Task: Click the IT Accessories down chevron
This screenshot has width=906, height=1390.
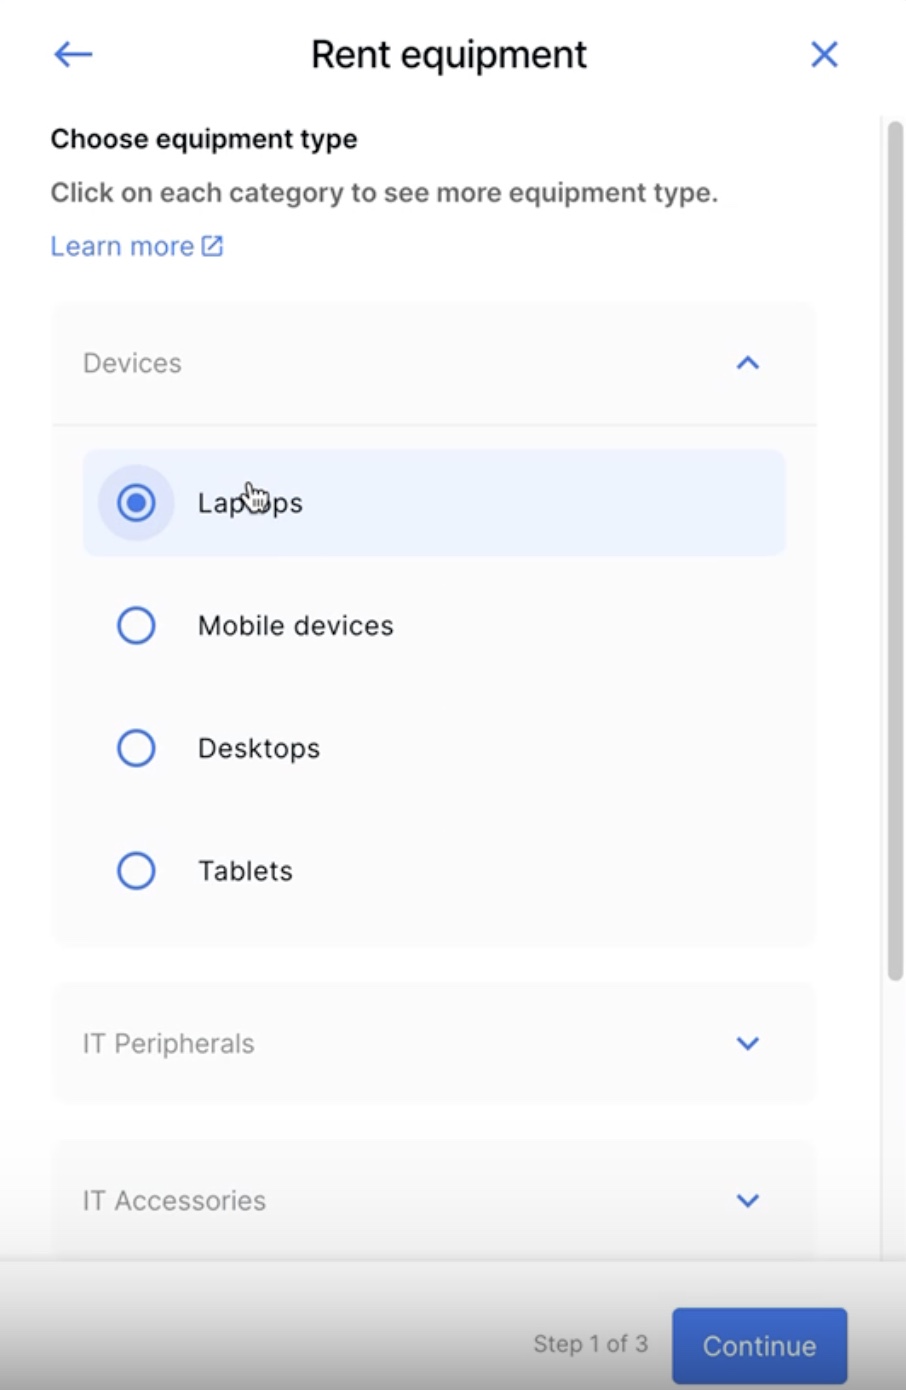Action: 748,1201
